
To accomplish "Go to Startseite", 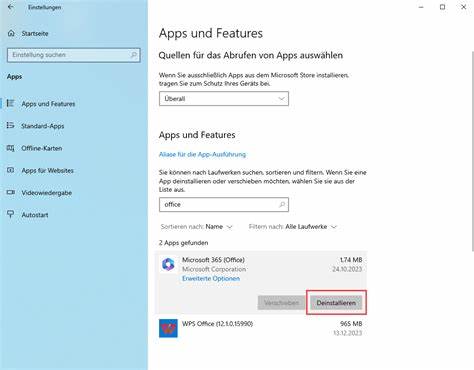I will point(35,33).
